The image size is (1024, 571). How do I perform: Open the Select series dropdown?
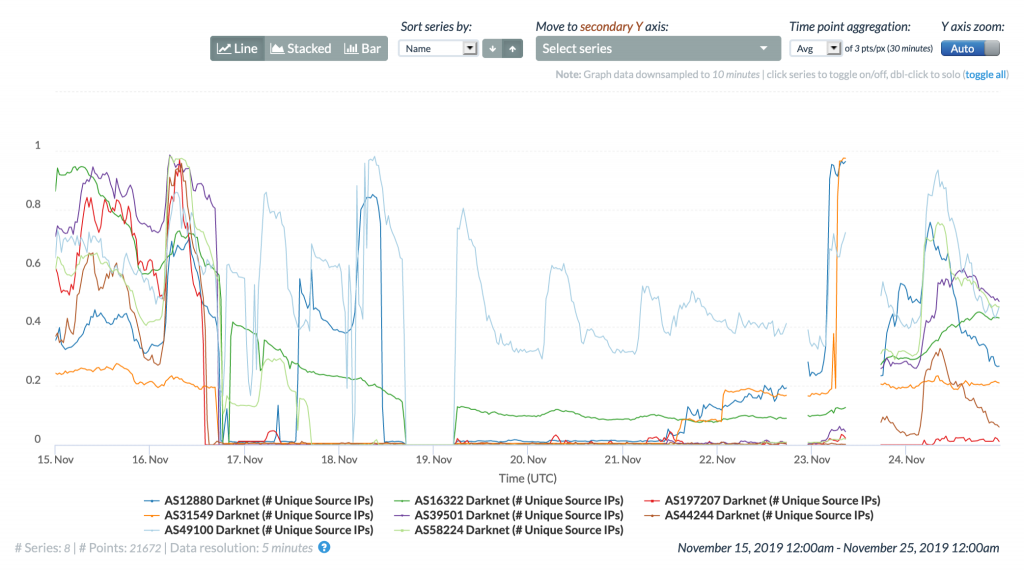coord(658,48)
